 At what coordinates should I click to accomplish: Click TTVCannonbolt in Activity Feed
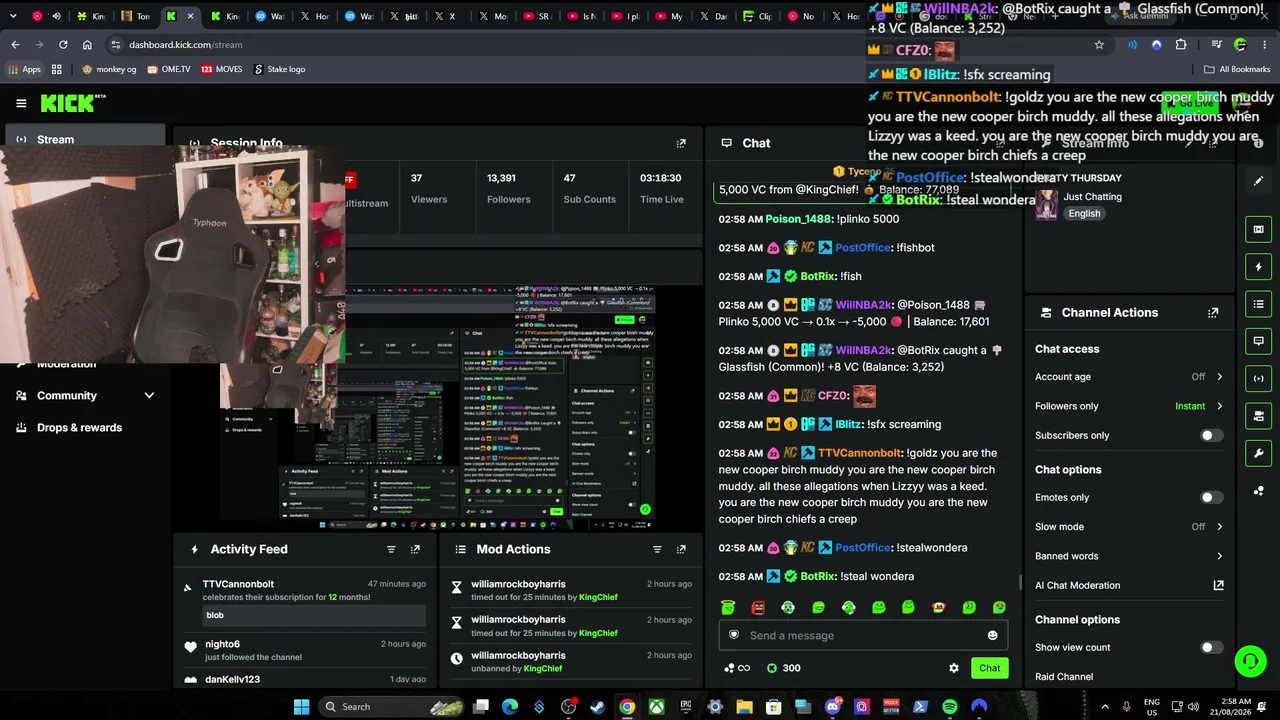coord(238,584)
